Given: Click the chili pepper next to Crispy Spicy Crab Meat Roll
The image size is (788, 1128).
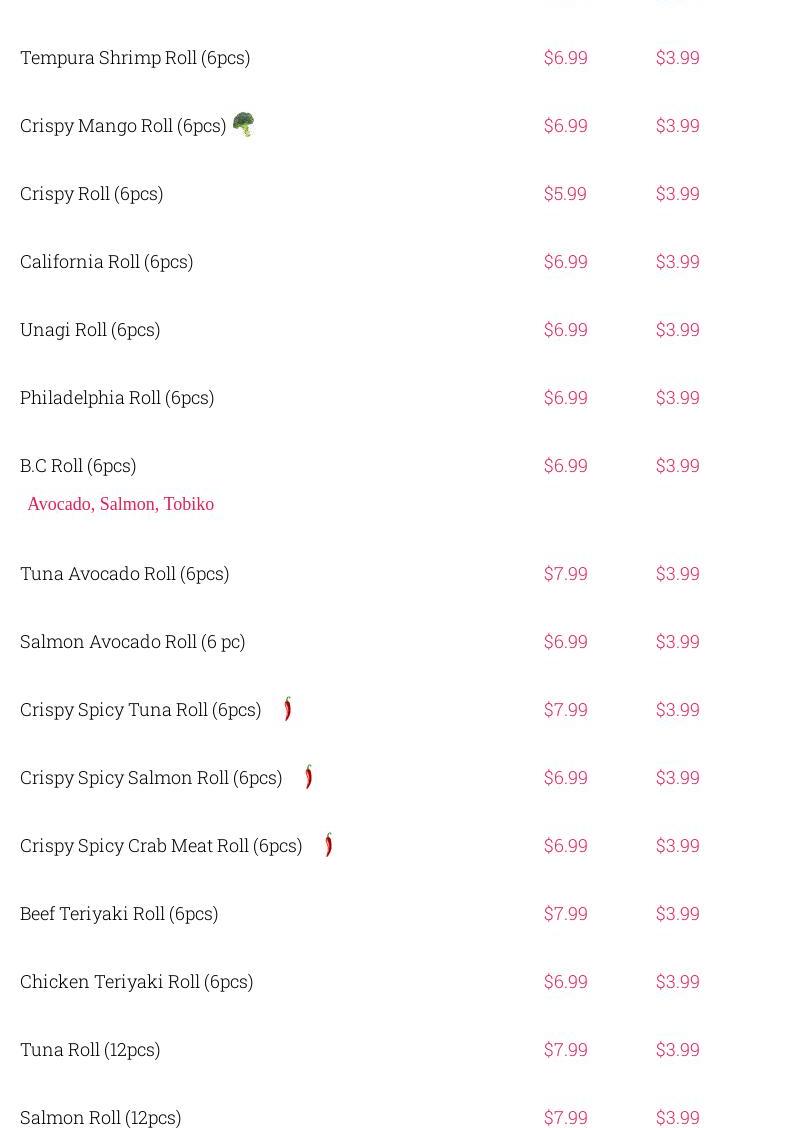Looking at the screenshot, I should [x=329, y=845].
